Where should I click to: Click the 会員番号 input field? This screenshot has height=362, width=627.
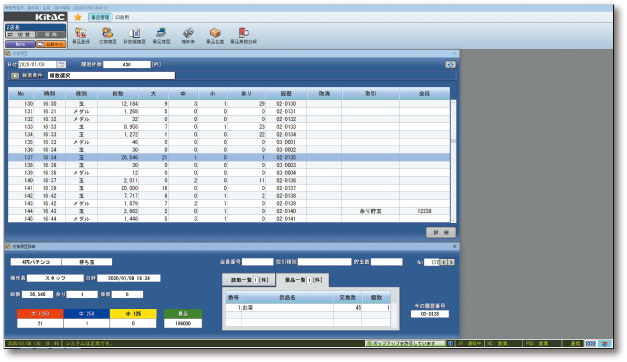point(258,262)
